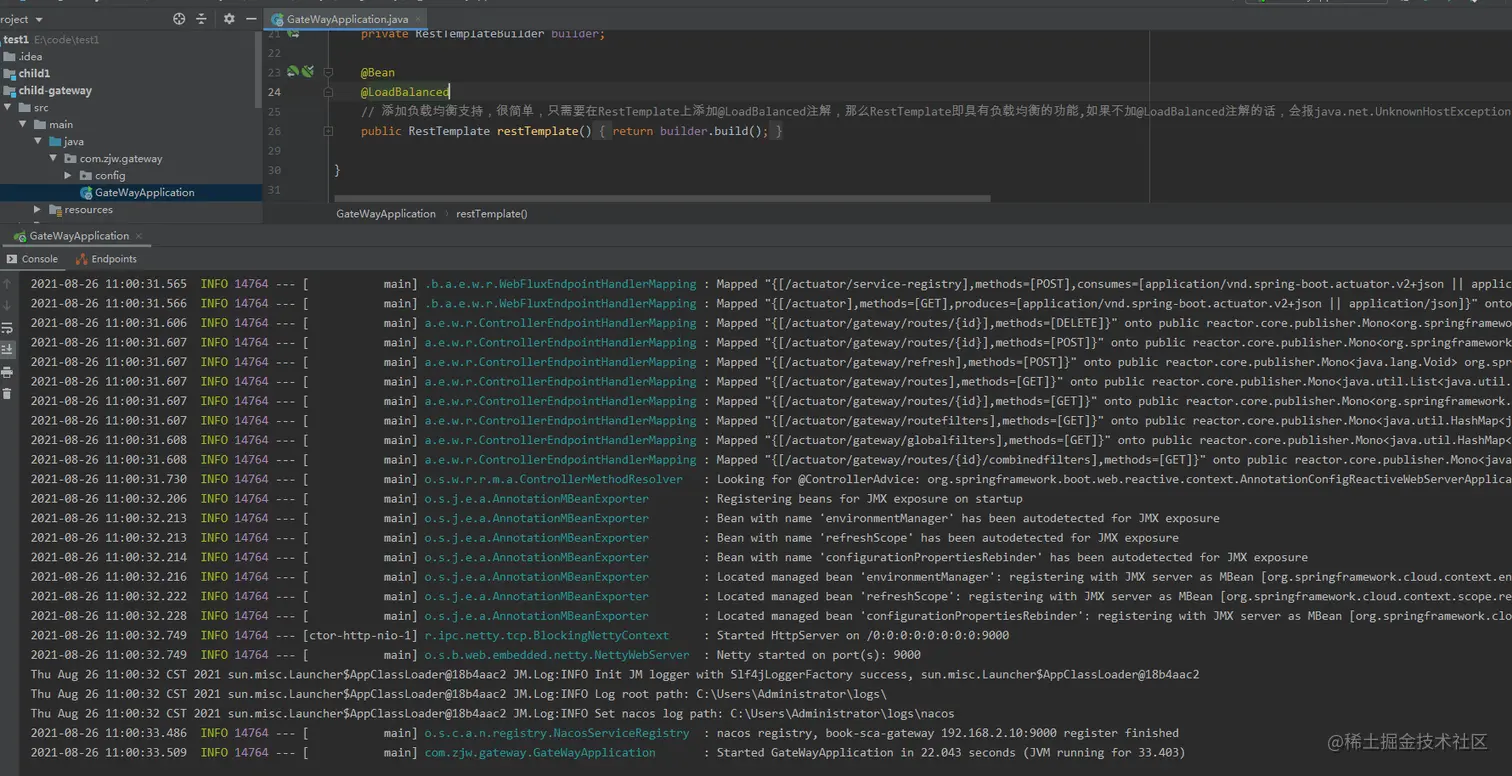1512x776 pixels.
Task: Switch to the Console tab
Action: (x=32, y=259)
